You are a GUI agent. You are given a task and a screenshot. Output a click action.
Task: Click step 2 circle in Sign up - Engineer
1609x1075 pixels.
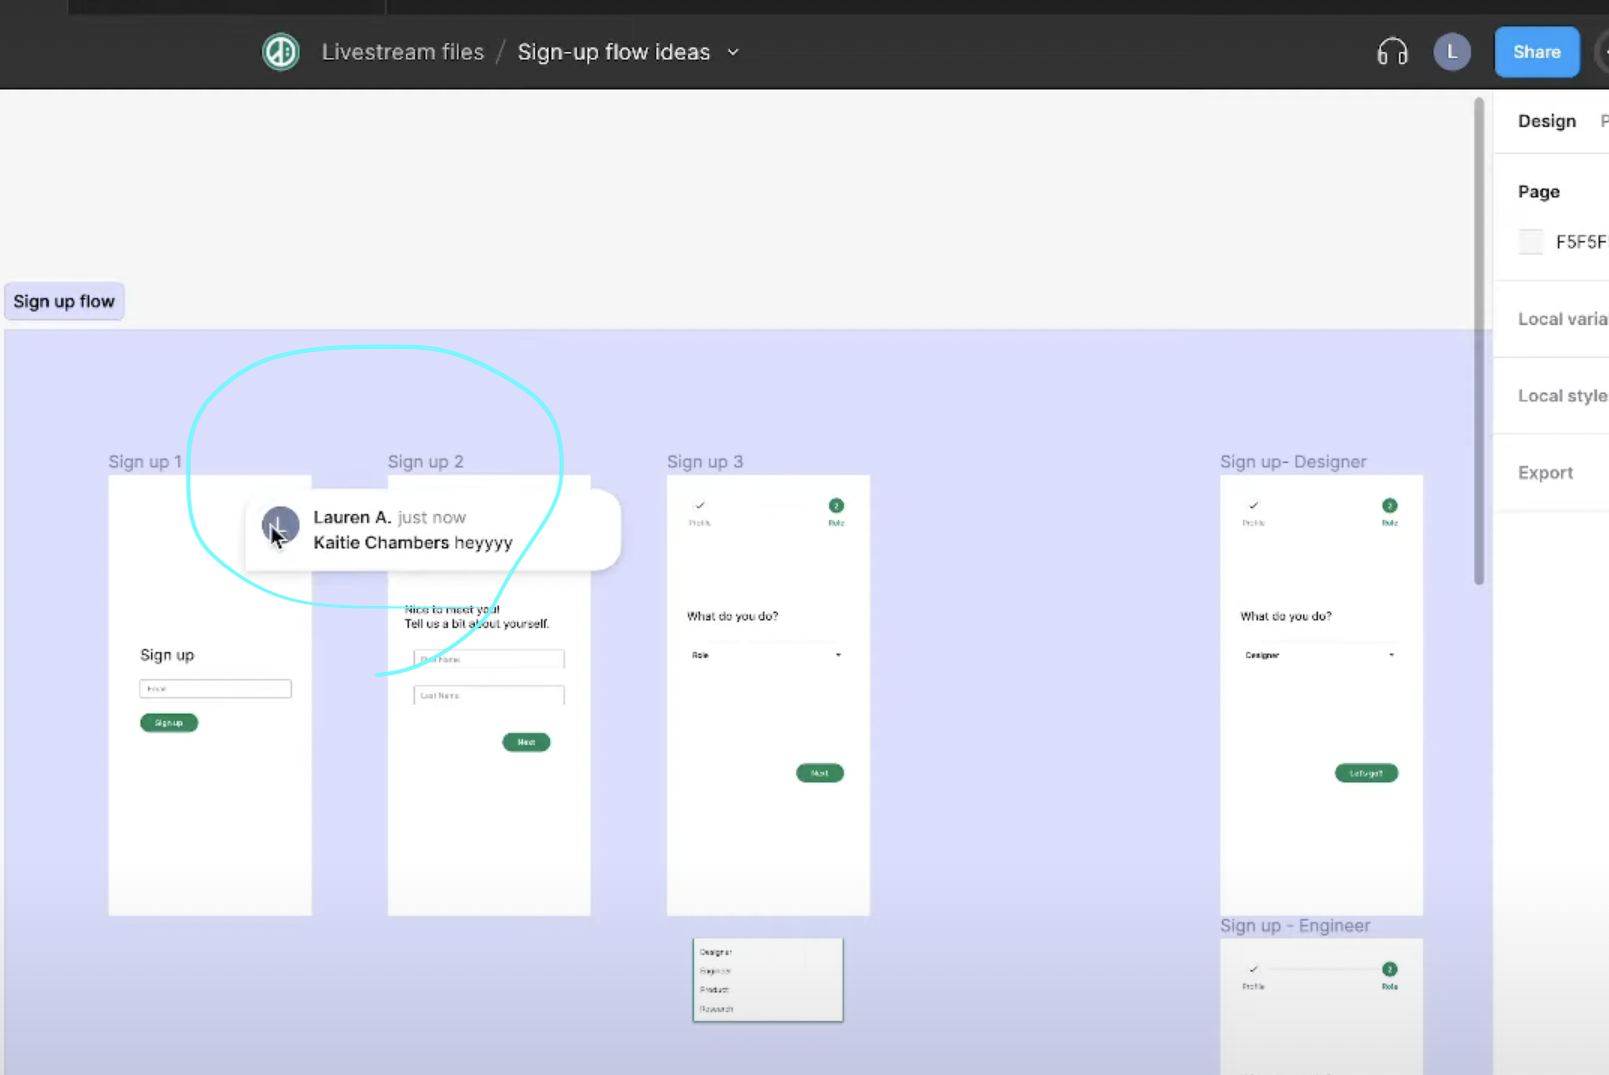point(1389,969)
